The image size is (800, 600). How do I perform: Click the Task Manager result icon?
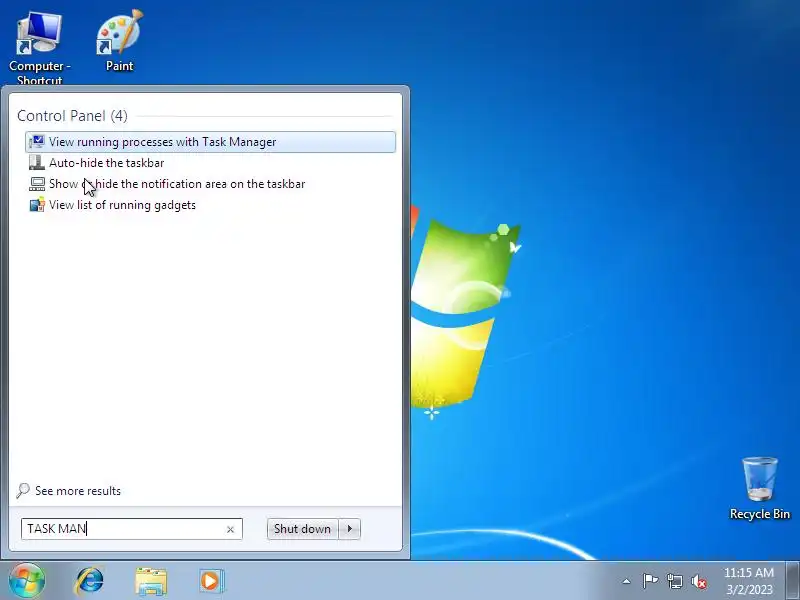pos(37,141)
